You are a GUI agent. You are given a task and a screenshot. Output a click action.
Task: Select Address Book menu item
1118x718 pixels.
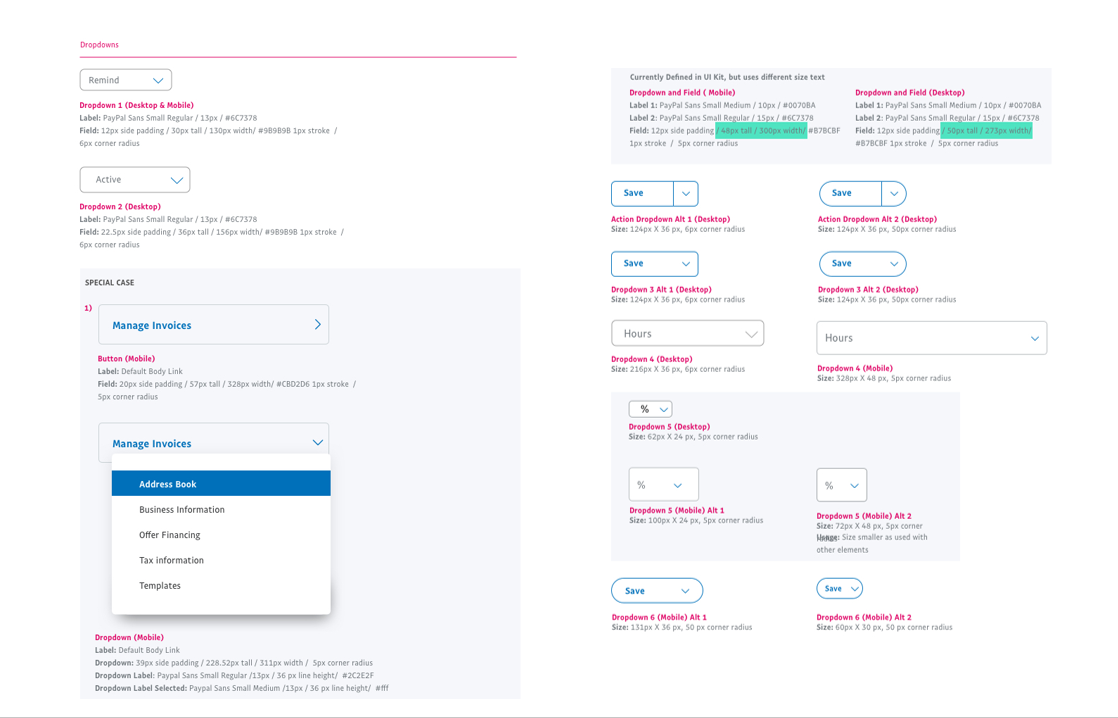(220, 484)
